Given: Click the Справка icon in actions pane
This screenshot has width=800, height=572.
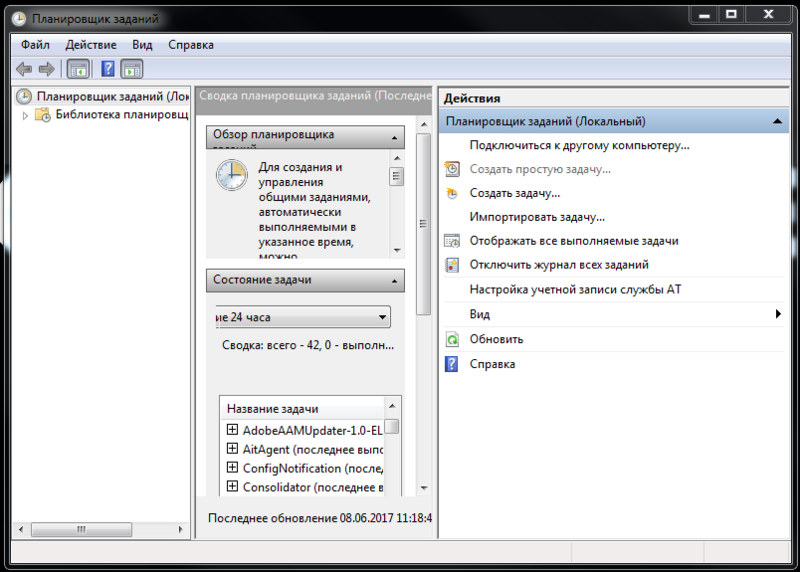Looking at the screenshot, I should tap(452, 364).
